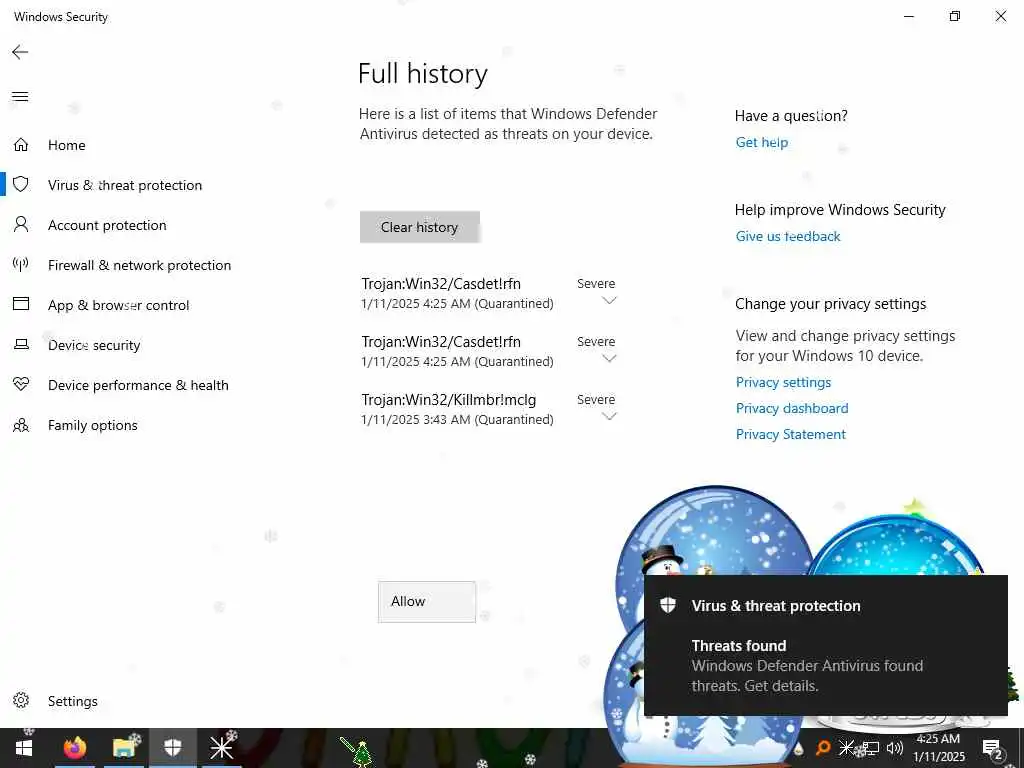
Task: Click the Account protection person icon
Action: (21, 224)
